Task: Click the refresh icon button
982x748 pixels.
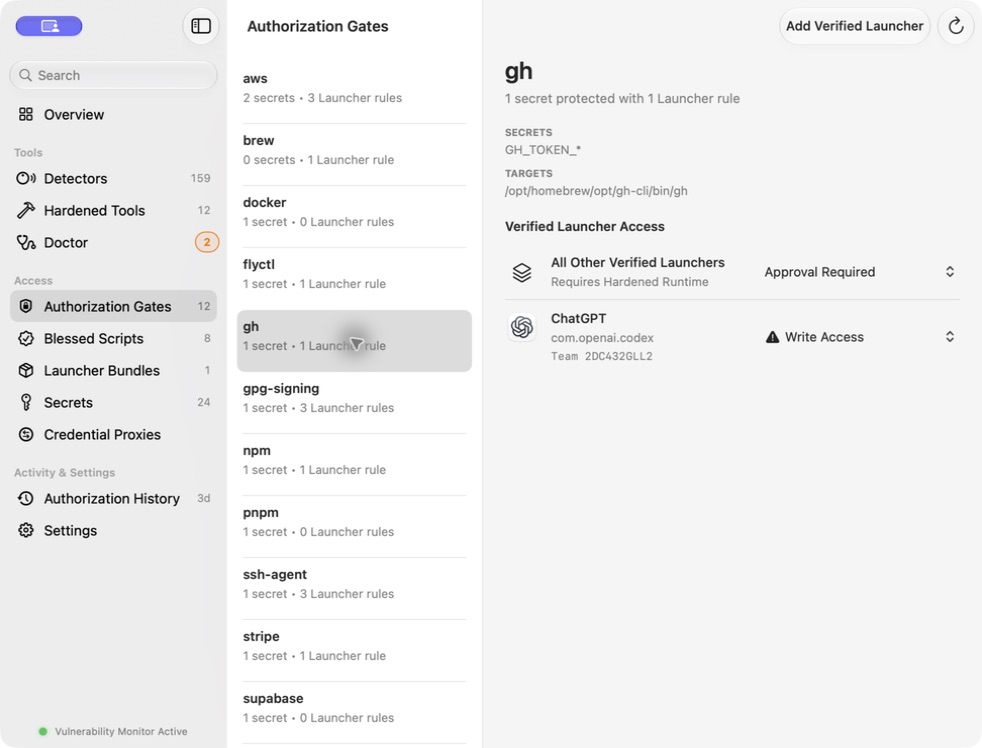Action: [955, 26]
